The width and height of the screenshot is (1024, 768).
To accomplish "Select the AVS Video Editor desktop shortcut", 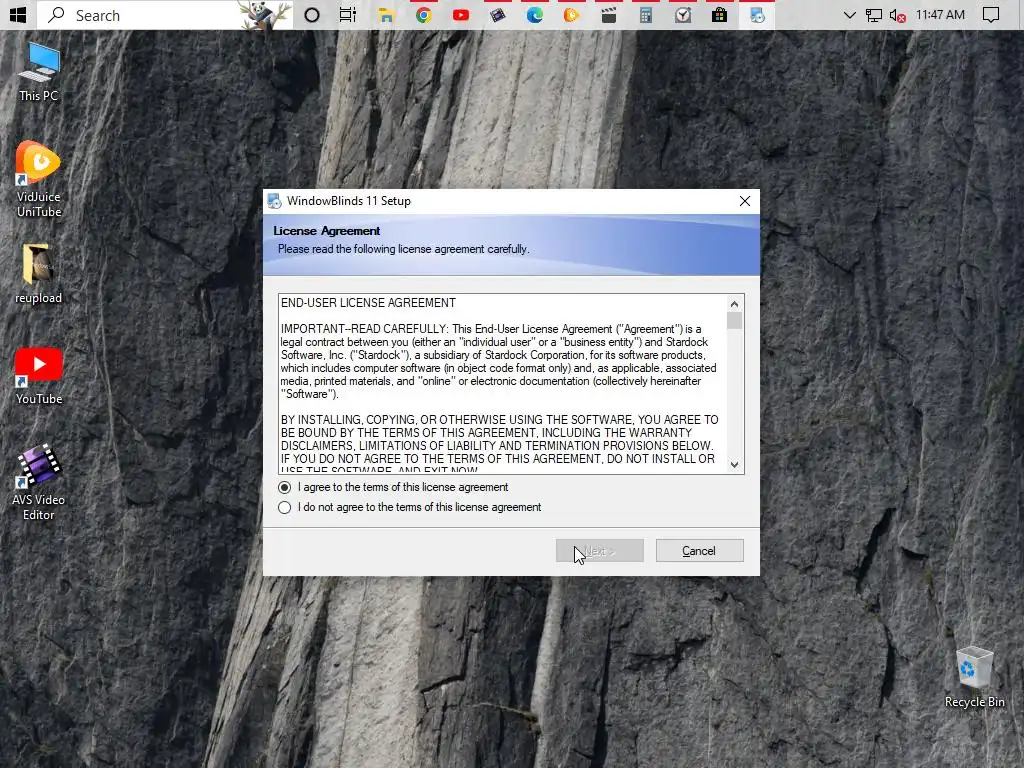I will [39, 482].
